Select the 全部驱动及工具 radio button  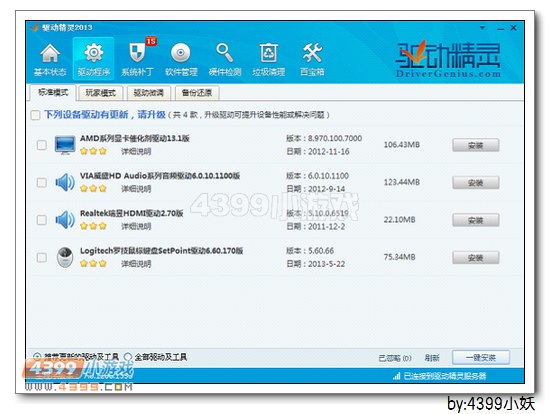[x=128, y=357]
